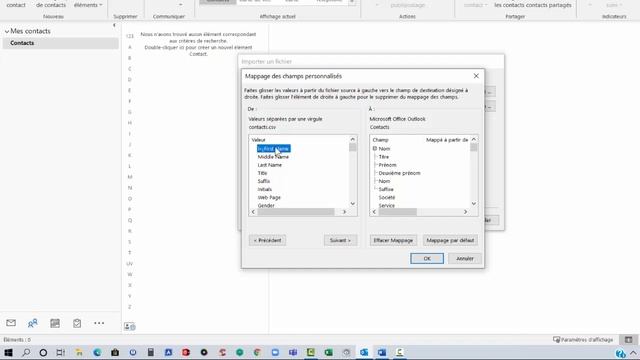Viewport: 640px width, 360px height.
Task: Click Effacer Mappage to clear mappings
Action: (x=393, y=240)
